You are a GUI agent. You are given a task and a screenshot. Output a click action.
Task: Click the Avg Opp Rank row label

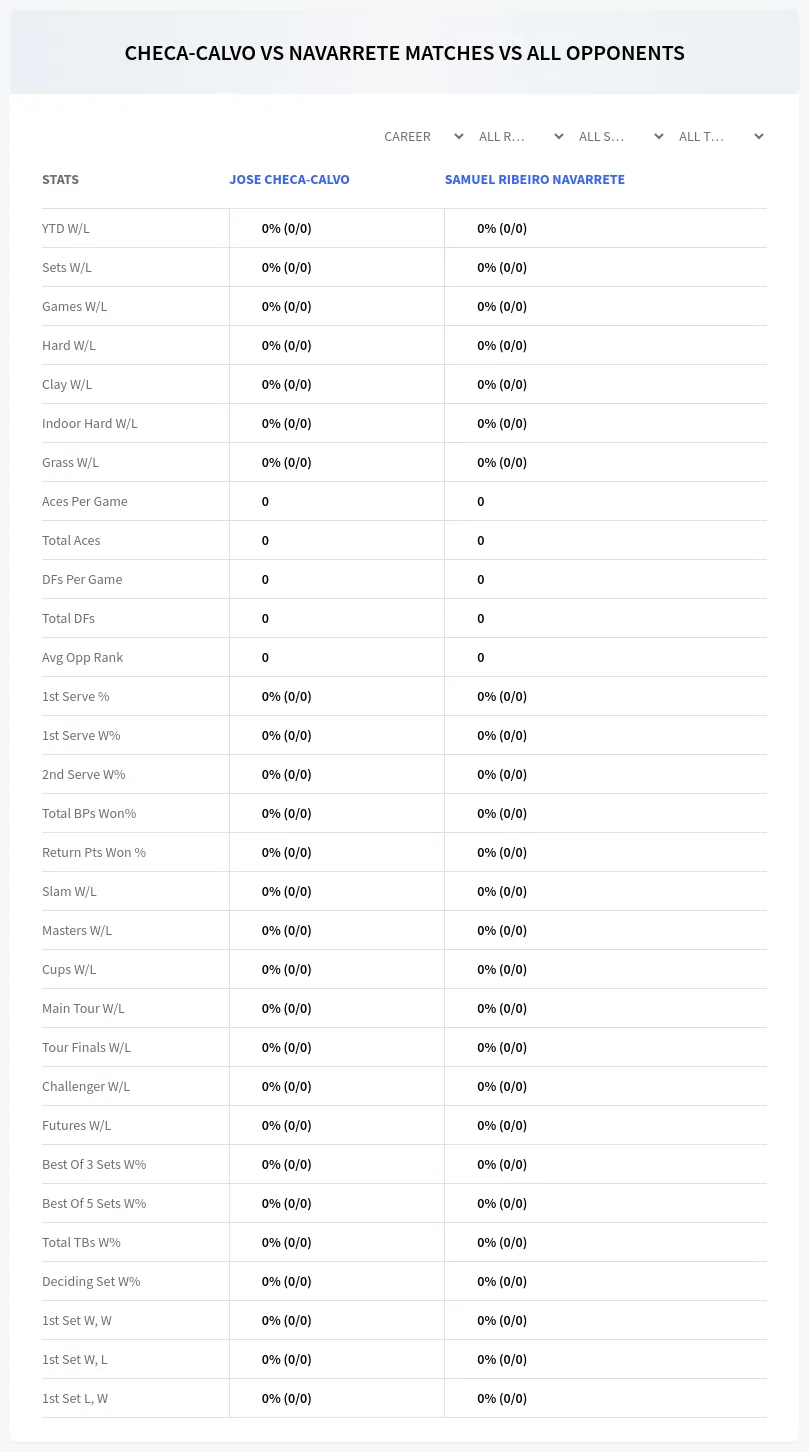pyautogui.click(x=83, y=657)
